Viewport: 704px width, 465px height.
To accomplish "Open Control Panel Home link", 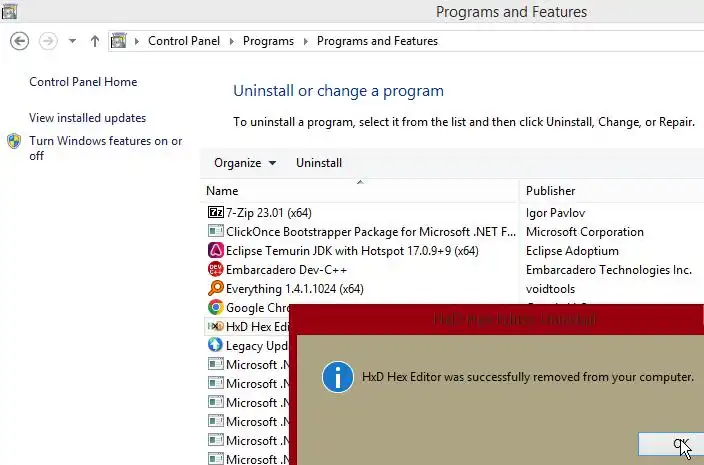I will [x=83, y=82].
